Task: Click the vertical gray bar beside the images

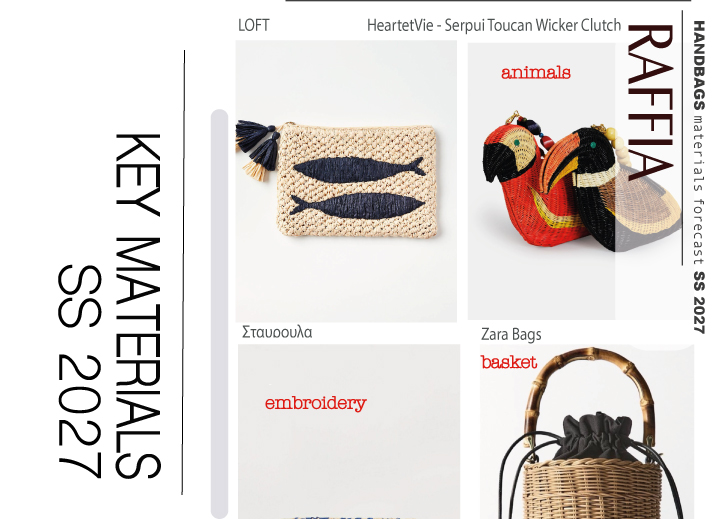Action: coord(219,313)
